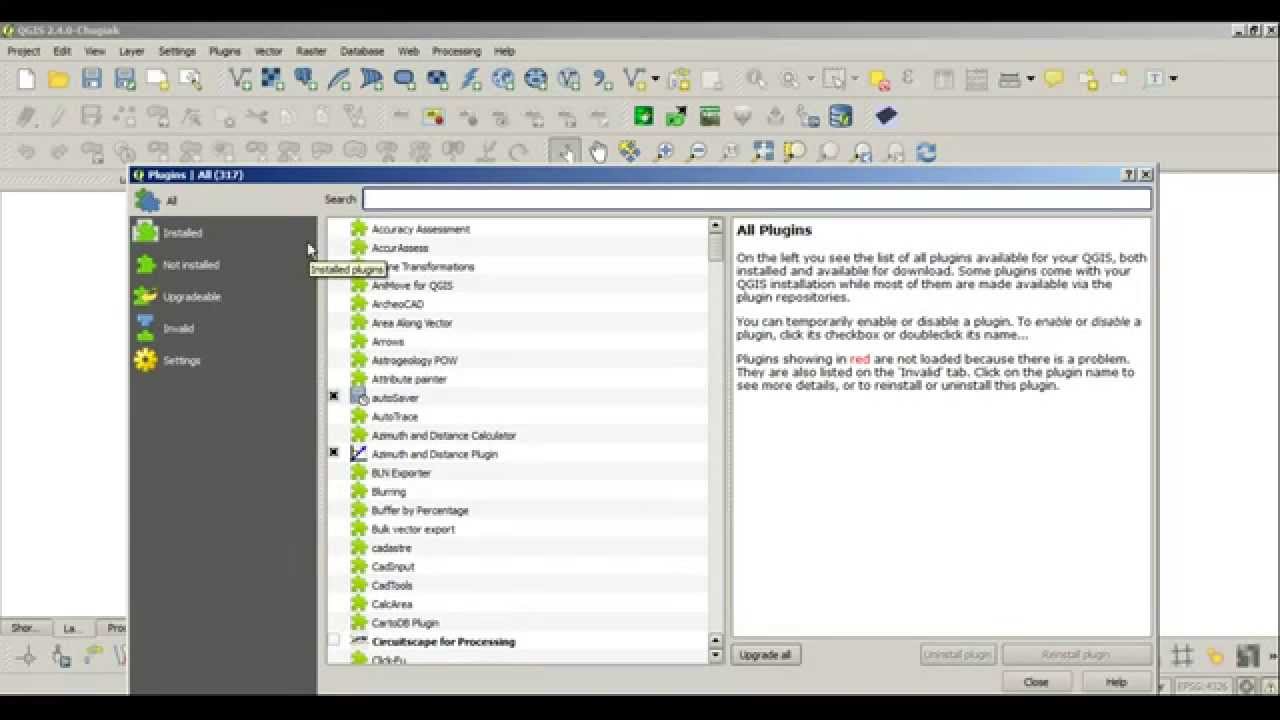The image size is (1280, 720).
Task: Open the Project menu
Action: tap(23, 51)
